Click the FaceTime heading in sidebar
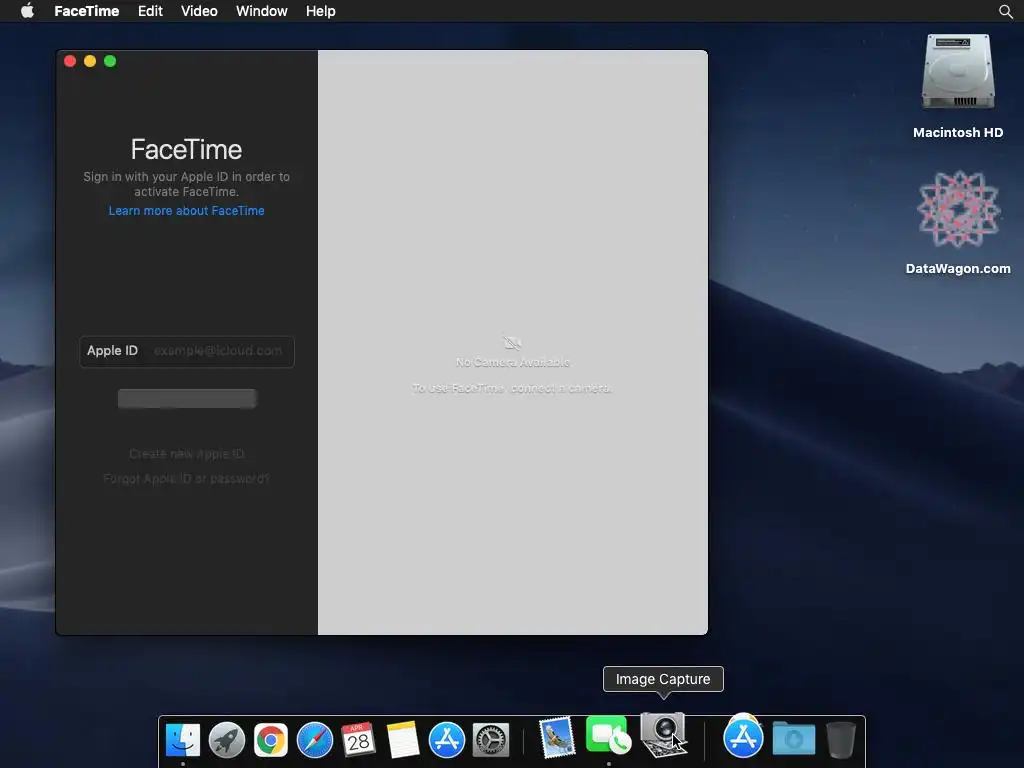The height and width of the screenshot is (768, 1024). coord(187,150)
